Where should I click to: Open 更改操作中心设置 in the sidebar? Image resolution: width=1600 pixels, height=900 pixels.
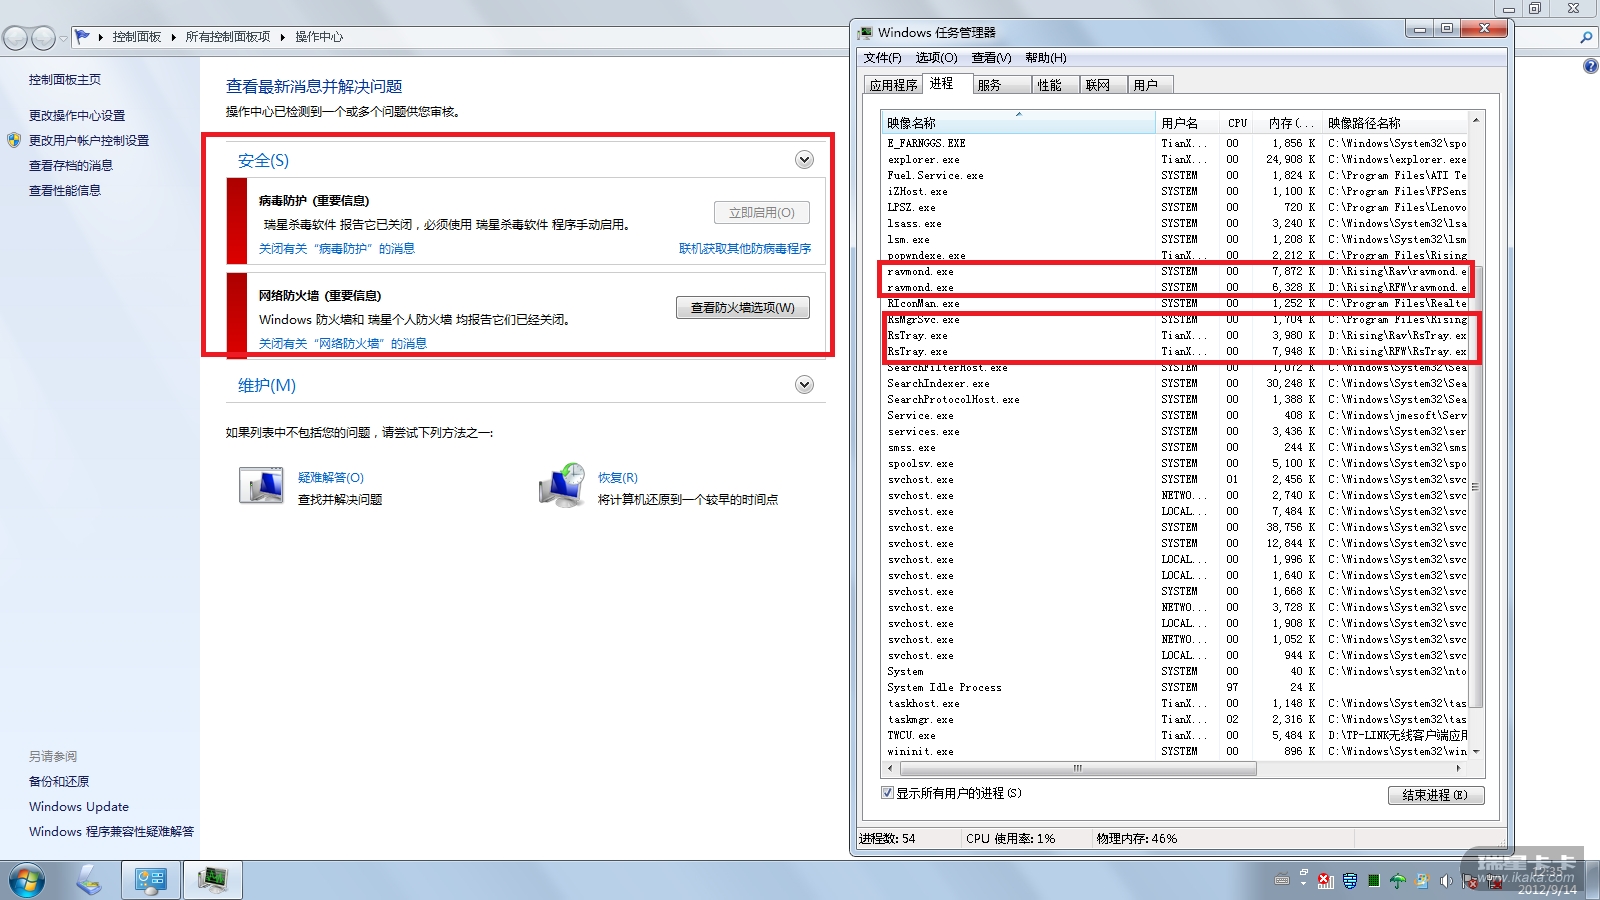coord(77,116)
